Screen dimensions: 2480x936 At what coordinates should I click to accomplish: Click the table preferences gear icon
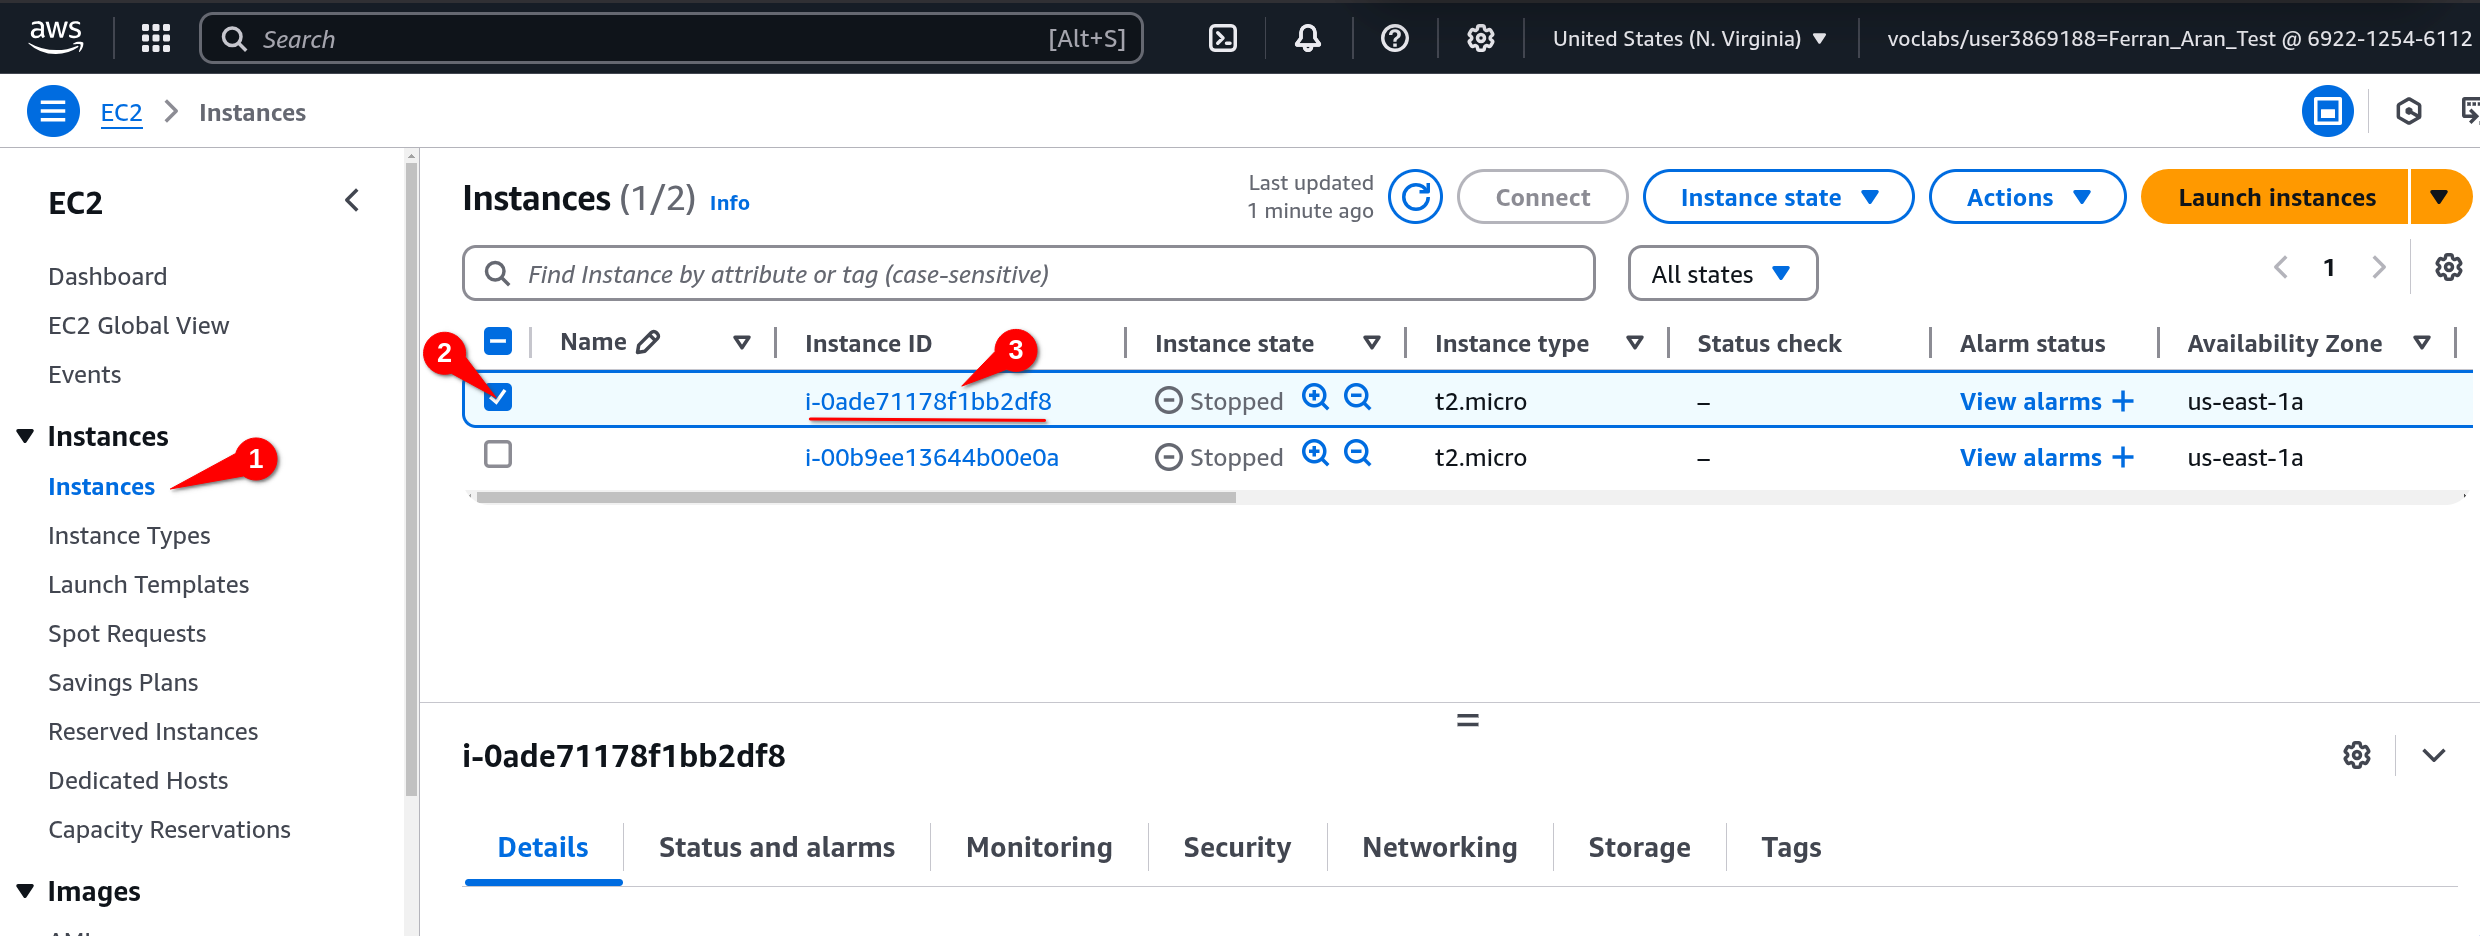coord(2448,267)
